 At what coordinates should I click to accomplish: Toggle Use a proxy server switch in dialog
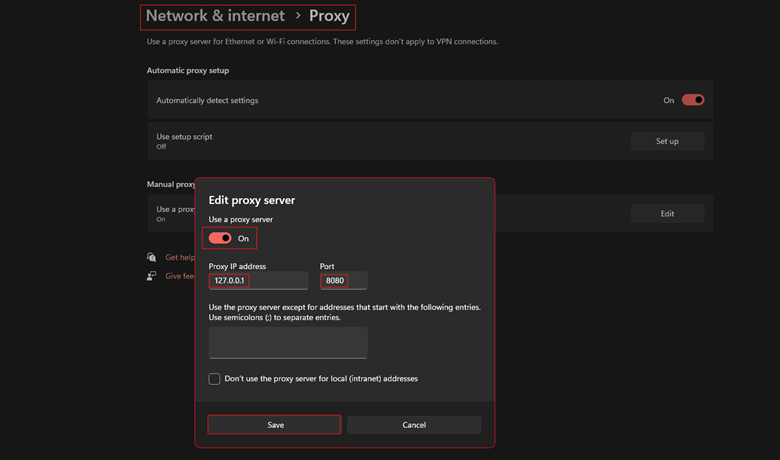pos(220,238)
